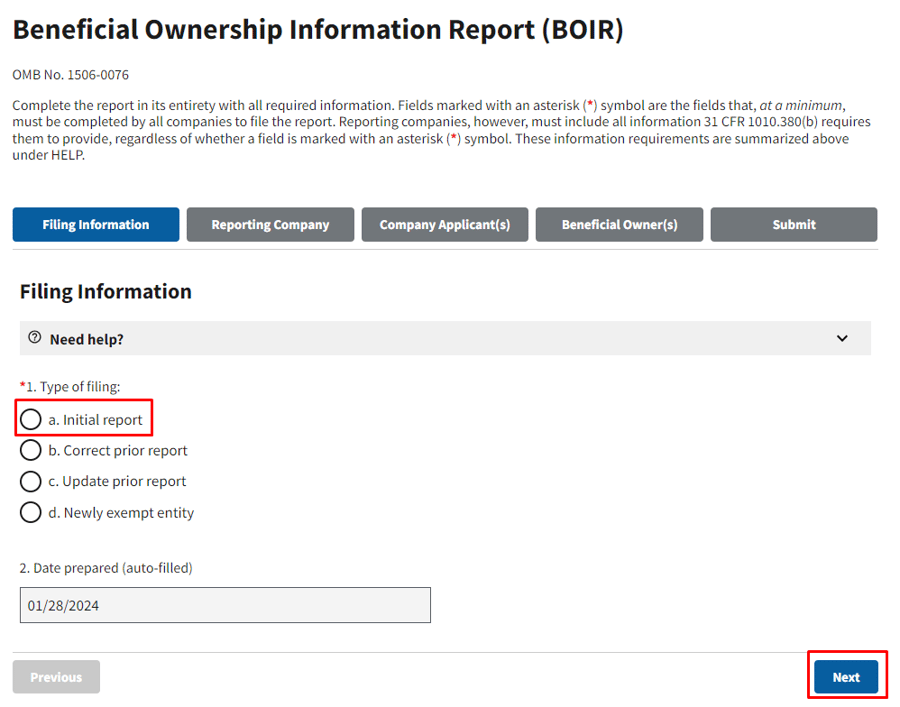900x707 pixels.
Task: Click the question mark icon beside Need help
Action: pos(34,338)
